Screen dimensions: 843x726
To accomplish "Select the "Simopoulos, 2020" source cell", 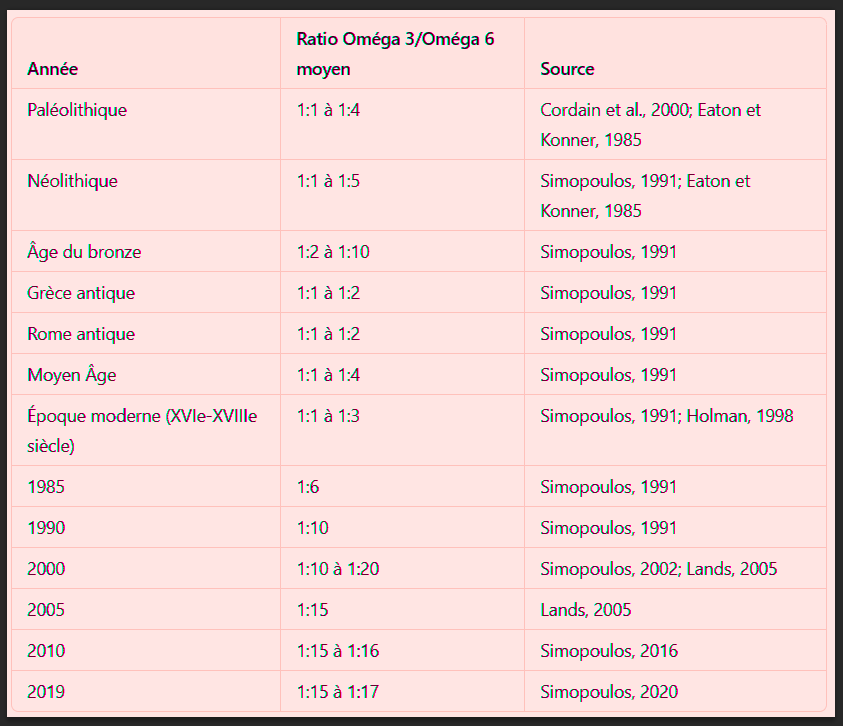I will [x=608, y=691].
